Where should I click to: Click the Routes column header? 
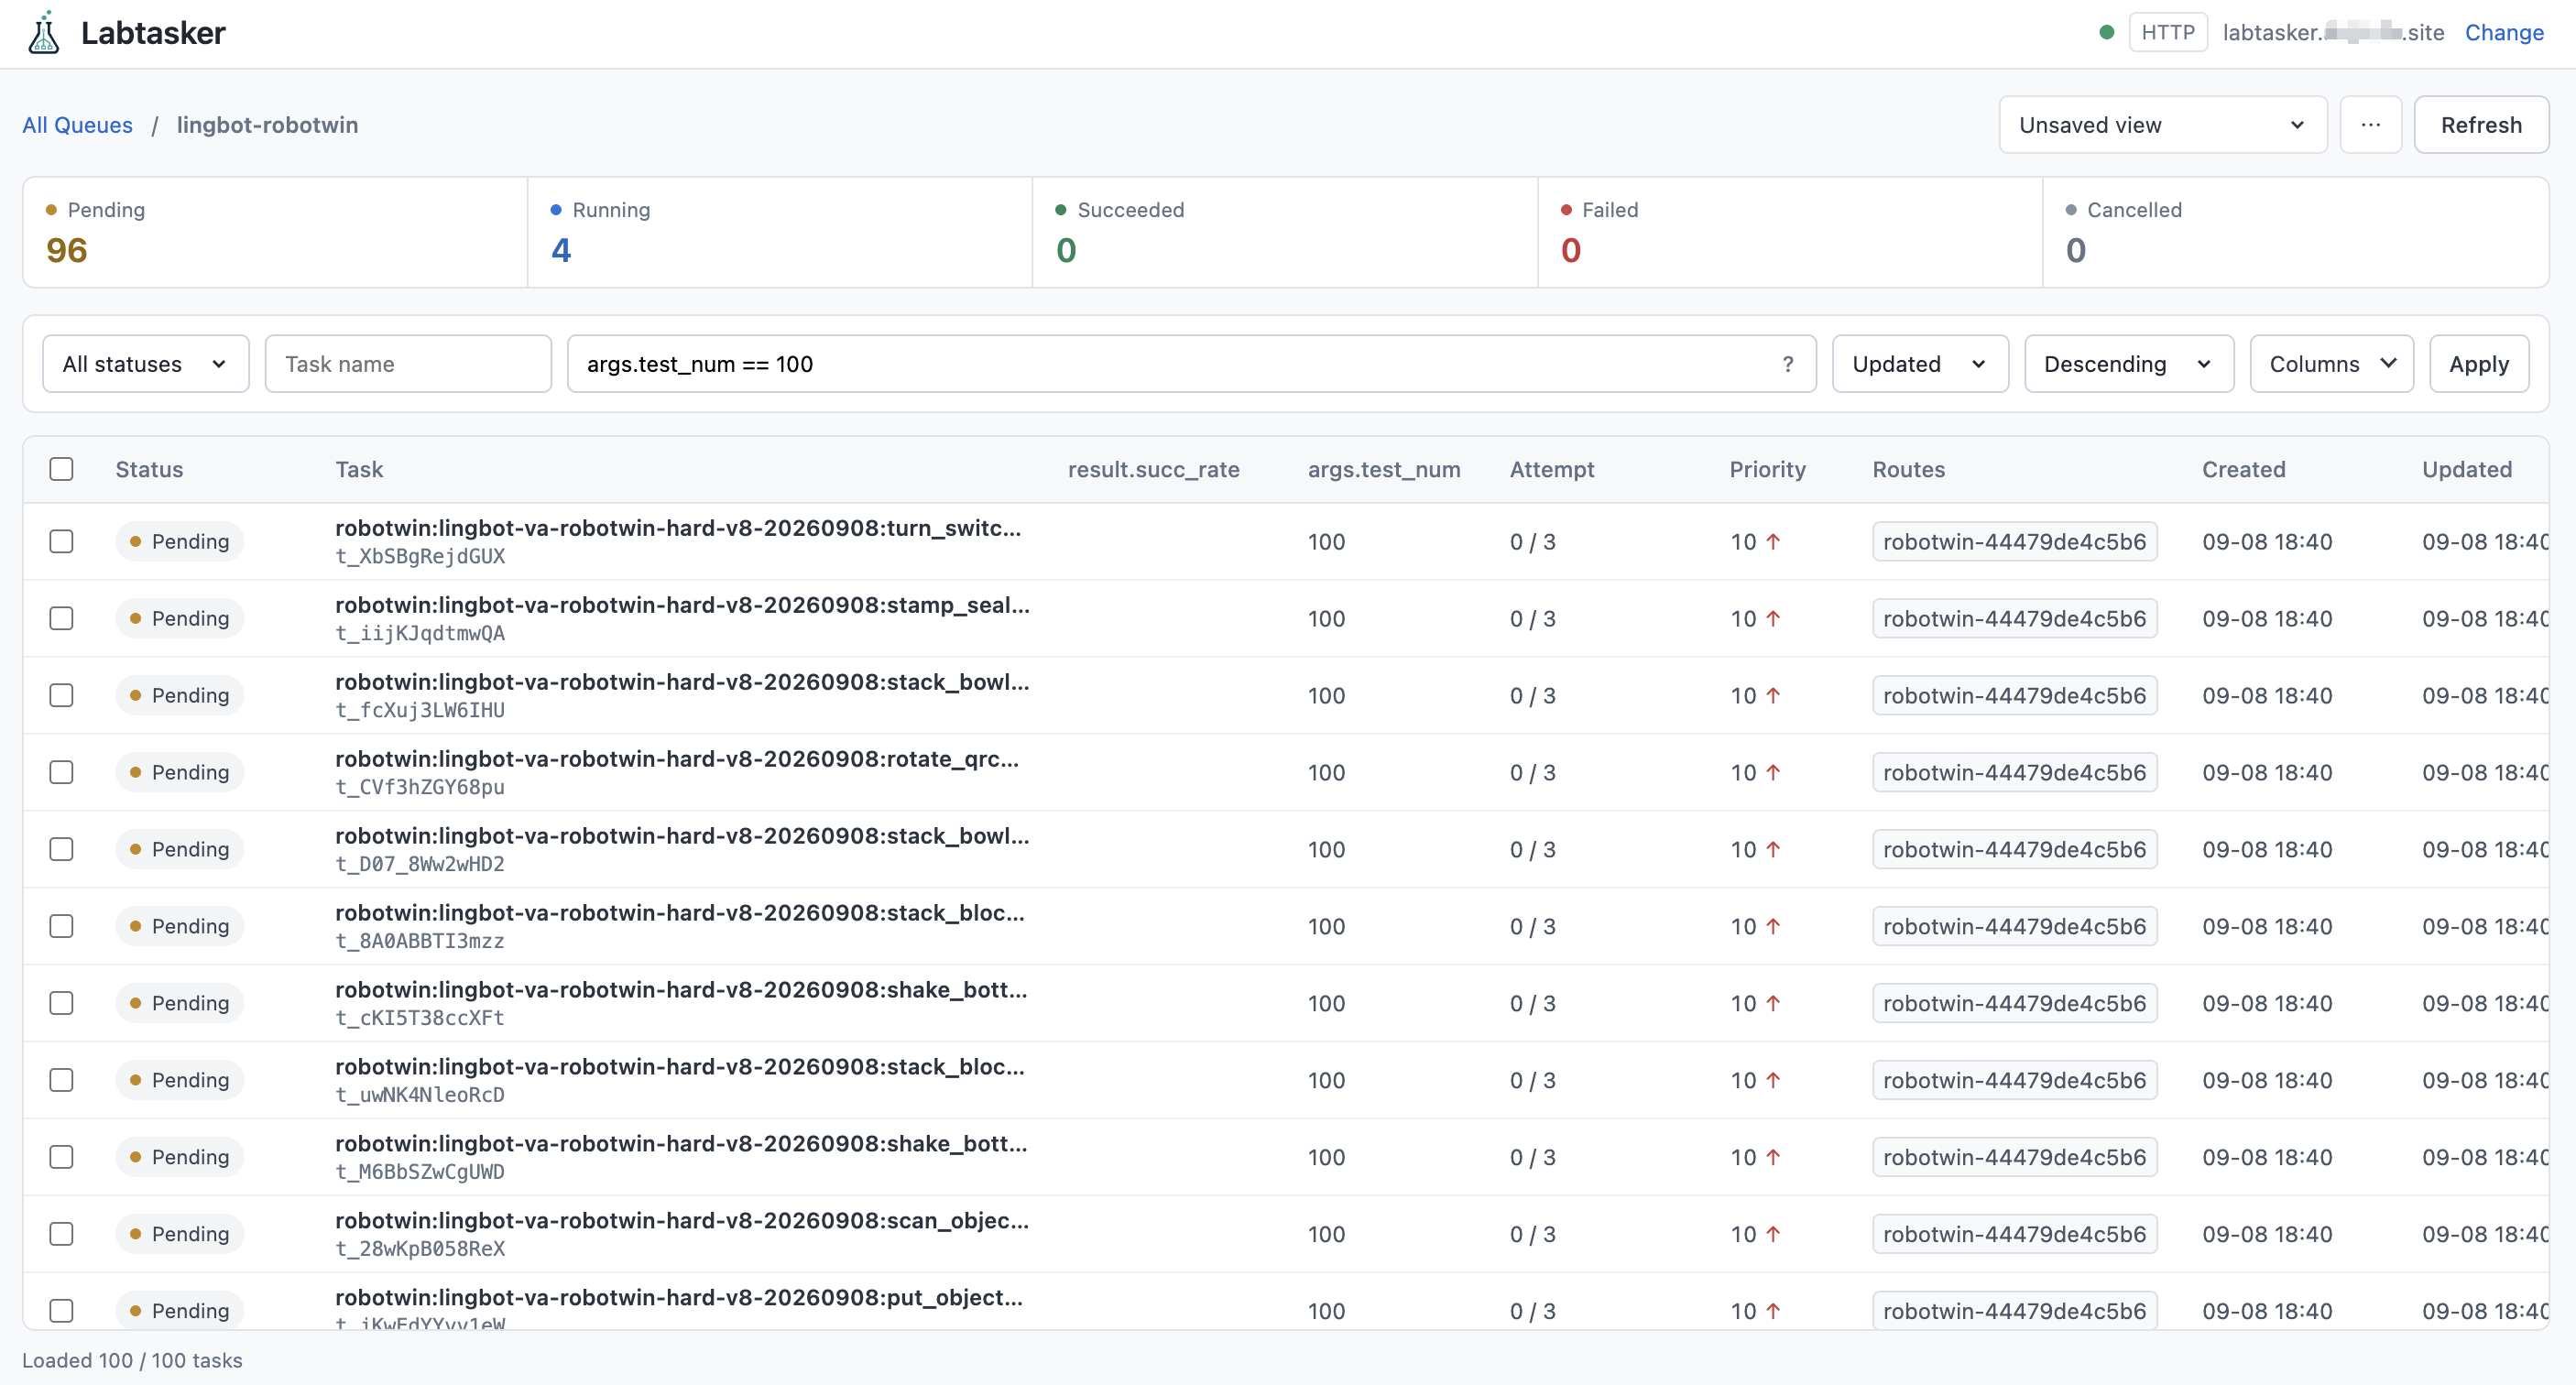[x=1908, y=469]
